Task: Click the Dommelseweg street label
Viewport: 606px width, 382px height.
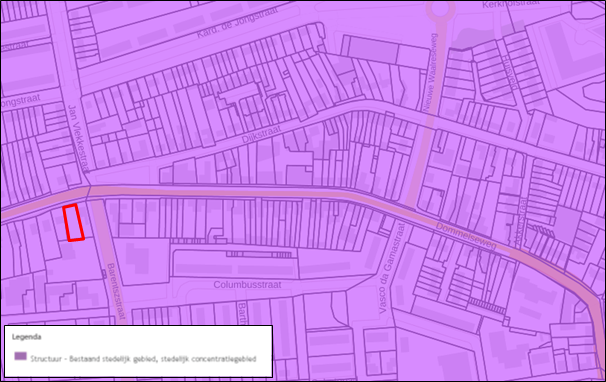Action: tap(466, 236)
